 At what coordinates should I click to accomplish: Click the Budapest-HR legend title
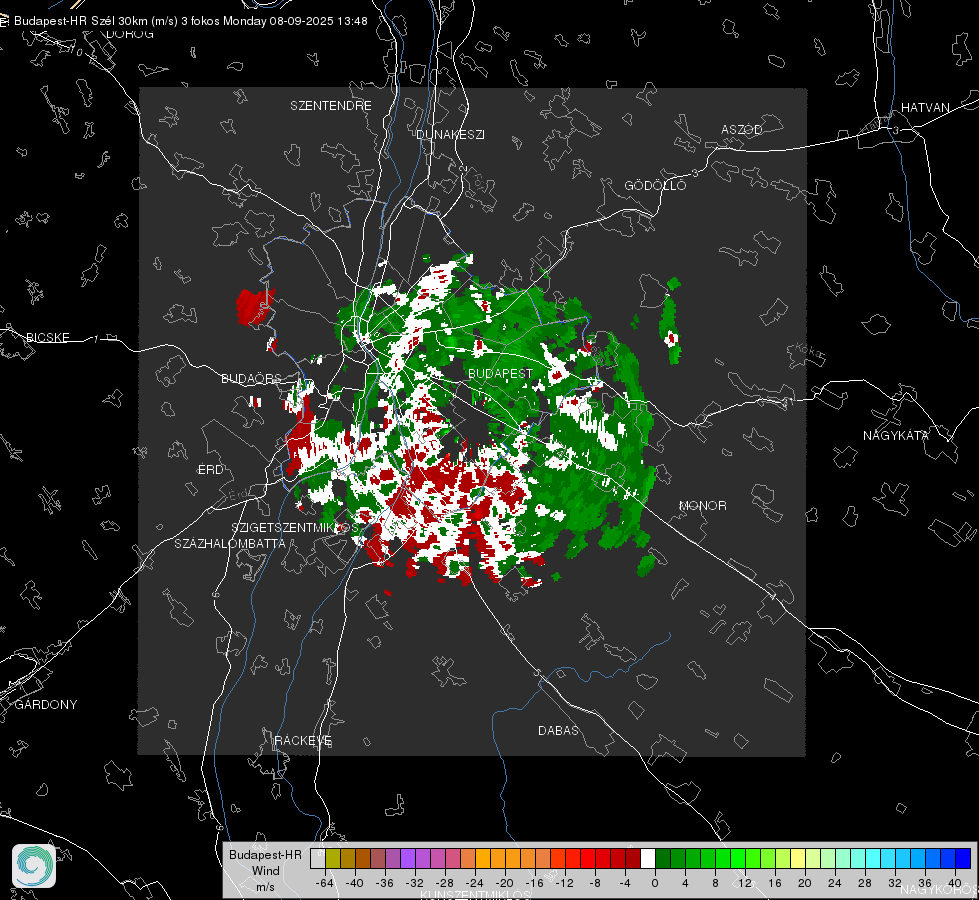tap(265, 855)
